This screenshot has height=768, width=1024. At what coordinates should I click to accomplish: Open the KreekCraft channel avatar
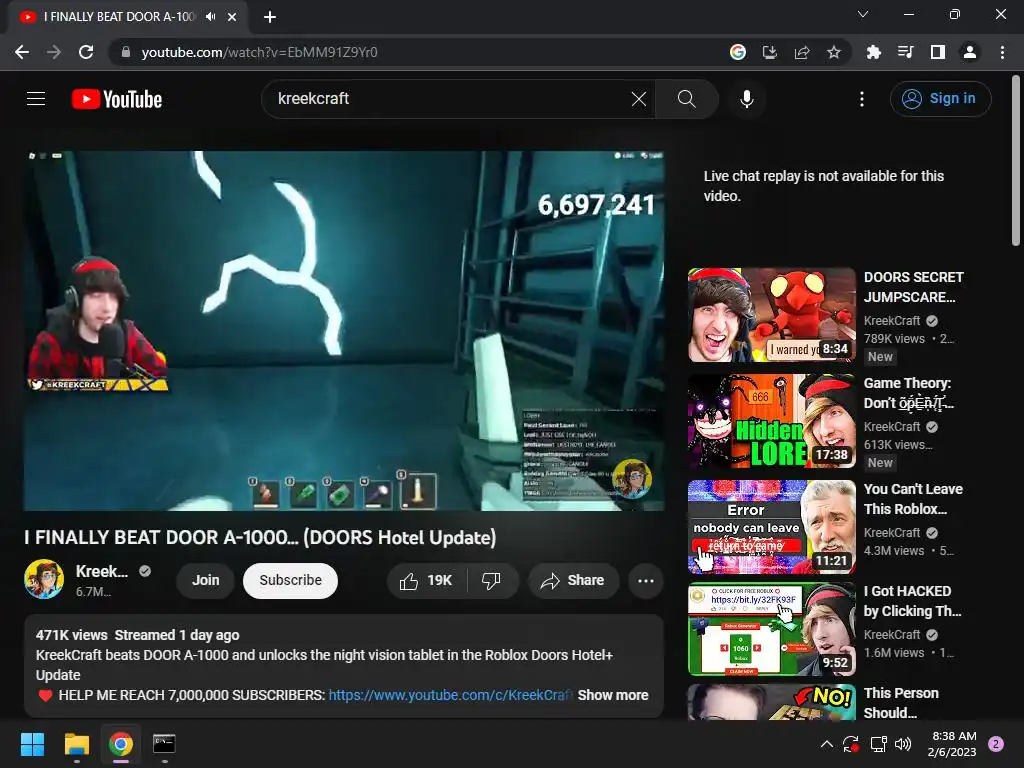tap(44, 579)
